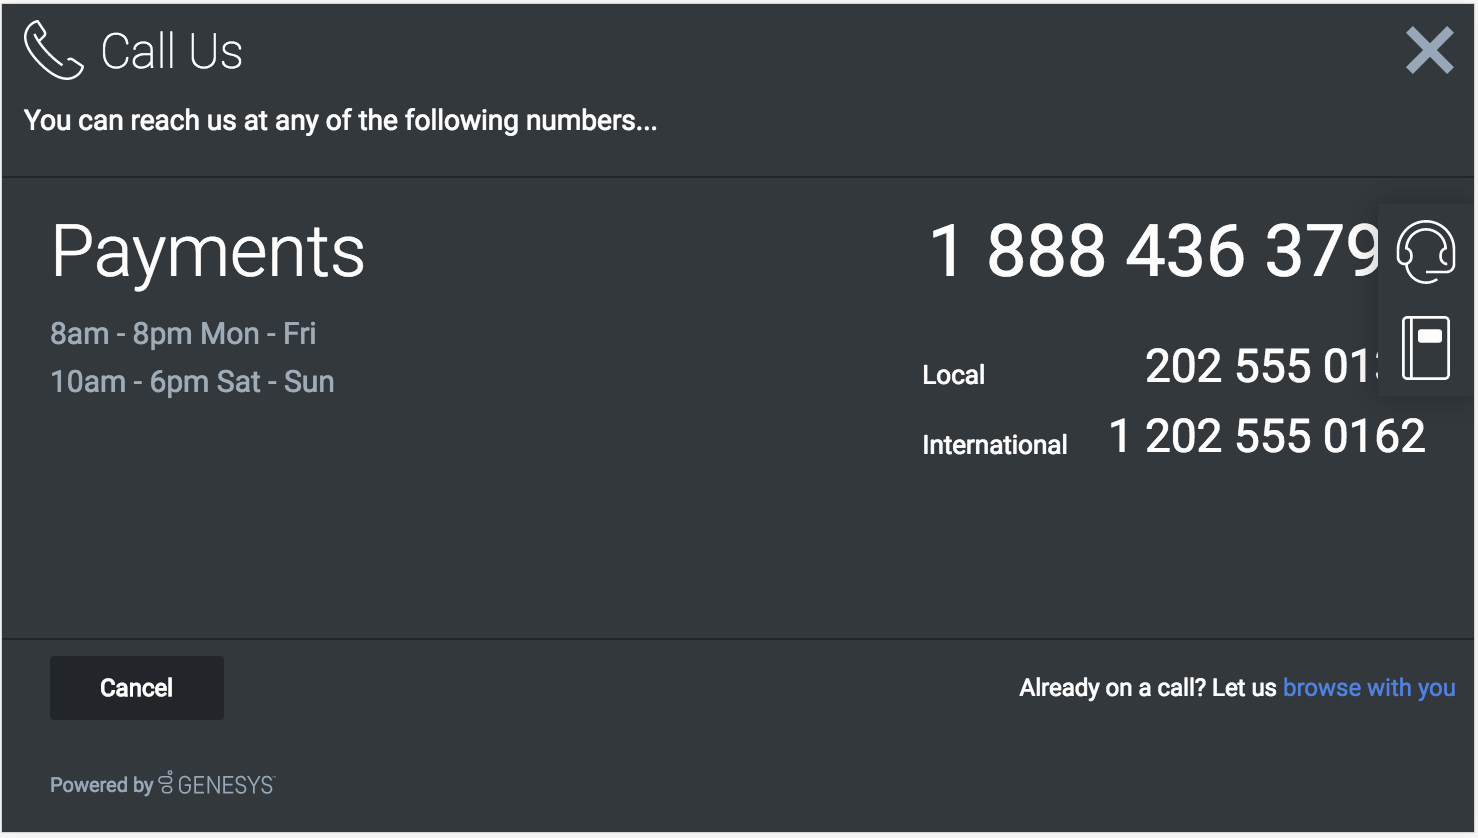Click the "Local" number label
The height and width of the screenshot is (838, 1478).
(953, 375)
